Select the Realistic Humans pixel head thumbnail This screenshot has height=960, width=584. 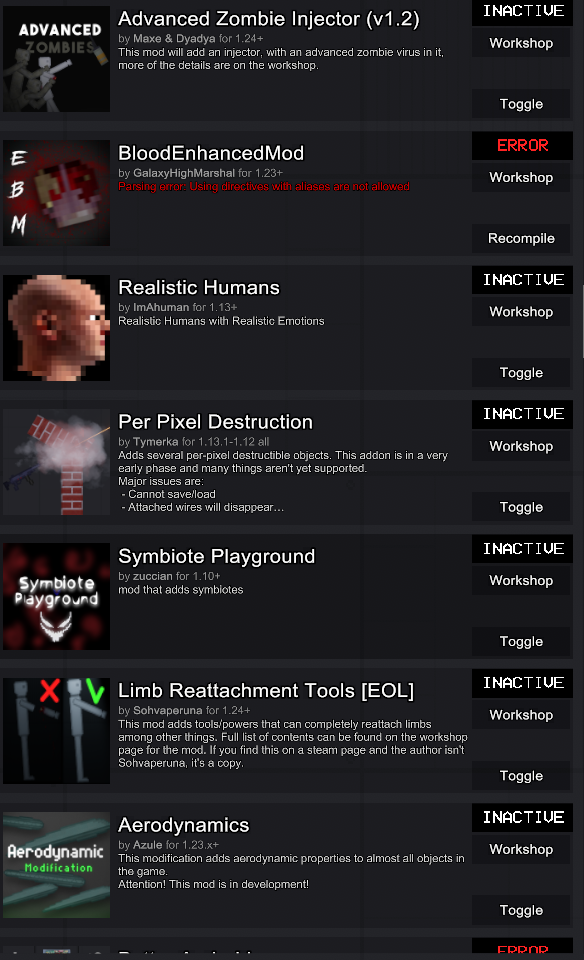pyautogui.click(x=56, y=328)
